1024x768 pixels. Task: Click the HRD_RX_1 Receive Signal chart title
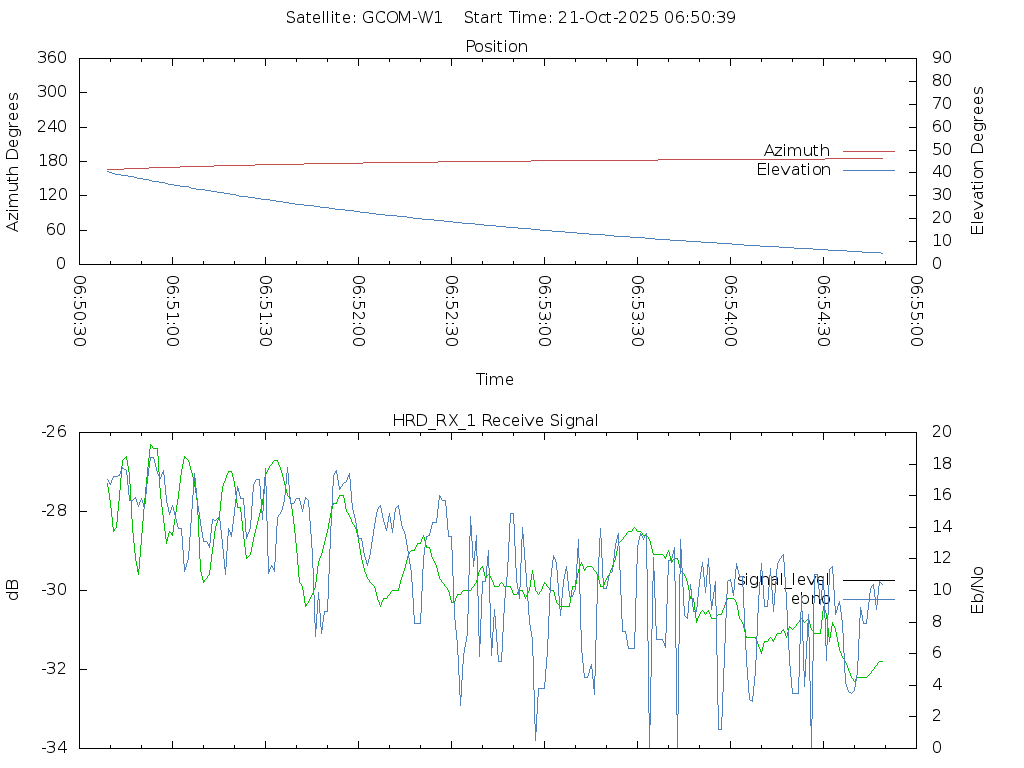tap(495, 420)
